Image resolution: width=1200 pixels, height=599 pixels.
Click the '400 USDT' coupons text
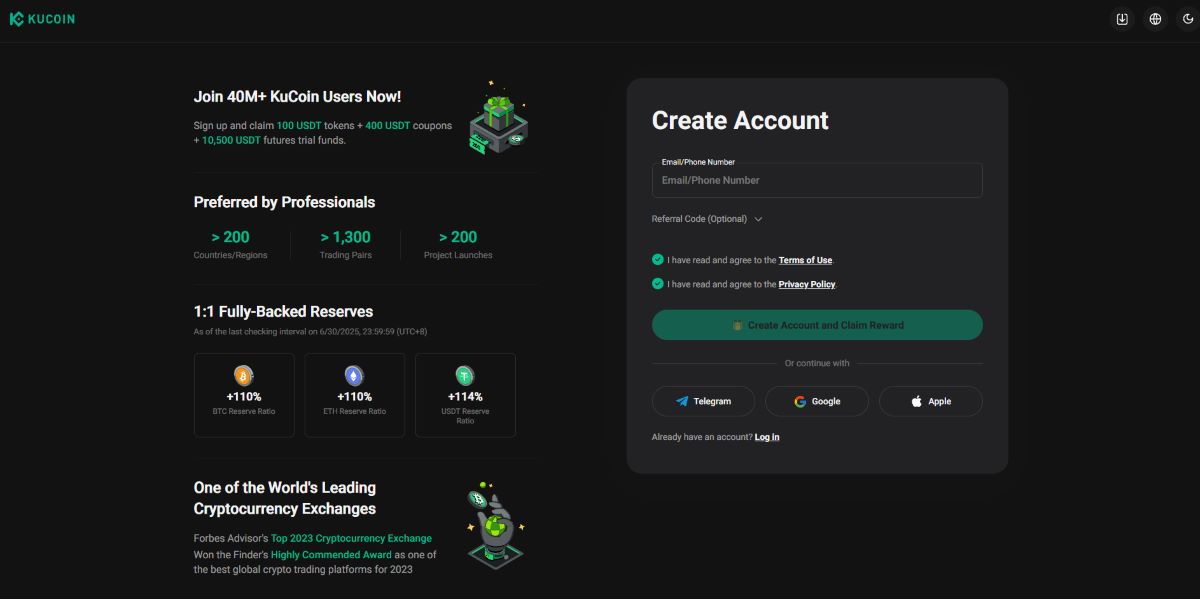pos(387,125)
